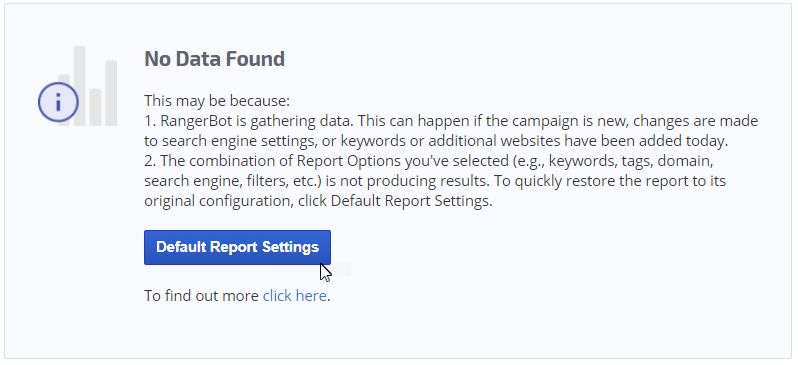The height and width of the screenshot is (365, 798).
Task: Click 'keywords, tags, domain' example text
Action: point(630,161)
